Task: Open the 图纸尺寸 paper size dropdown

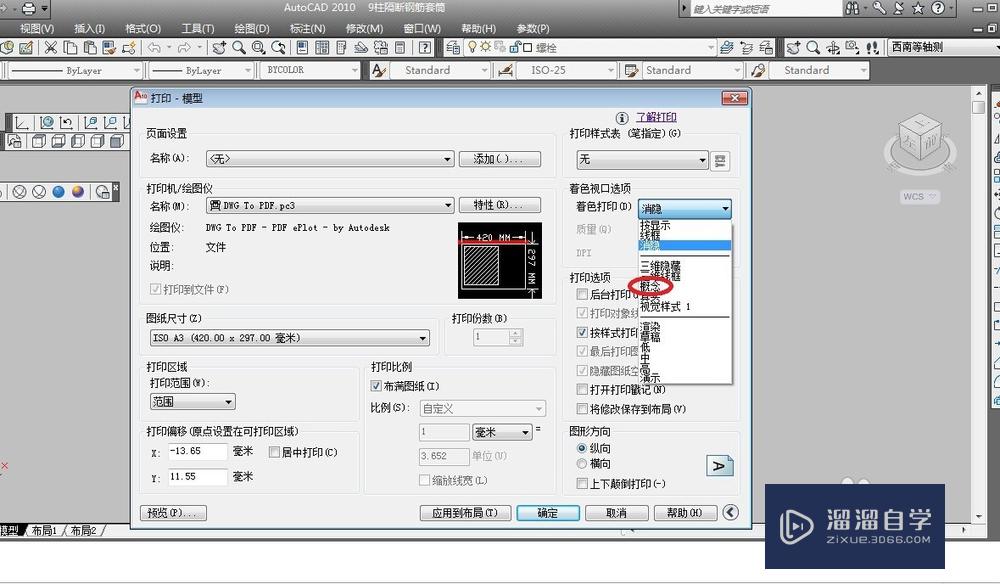Action: click(x=423, y=338)
